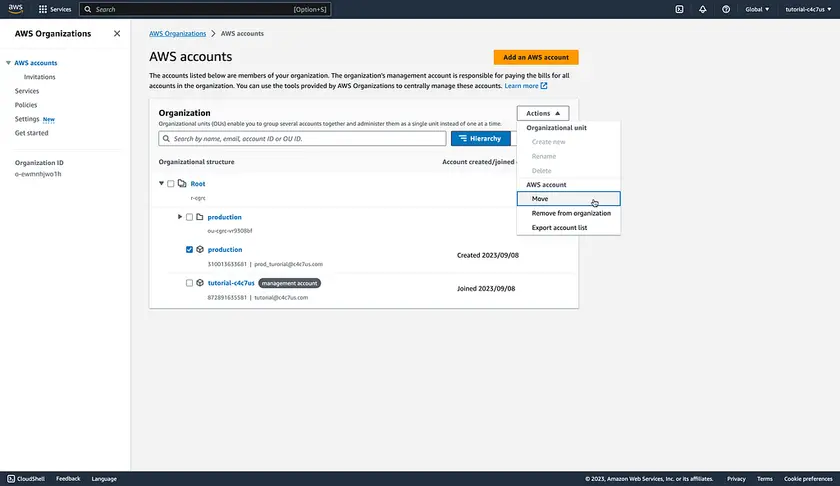Image resolution: width=840 pixels, height=486 pixels.
Task: Open the Services grid menu
Action: point(55,9)
